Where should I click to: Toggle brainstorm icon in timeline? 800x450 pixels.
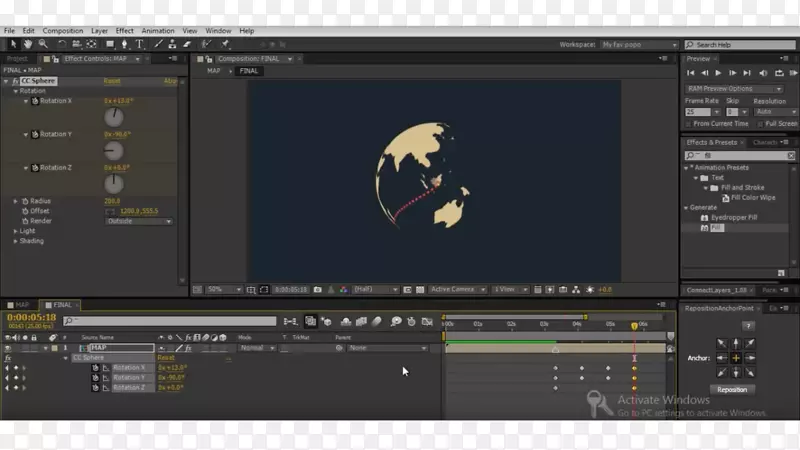pyautogui.click(x=396, y=321)
